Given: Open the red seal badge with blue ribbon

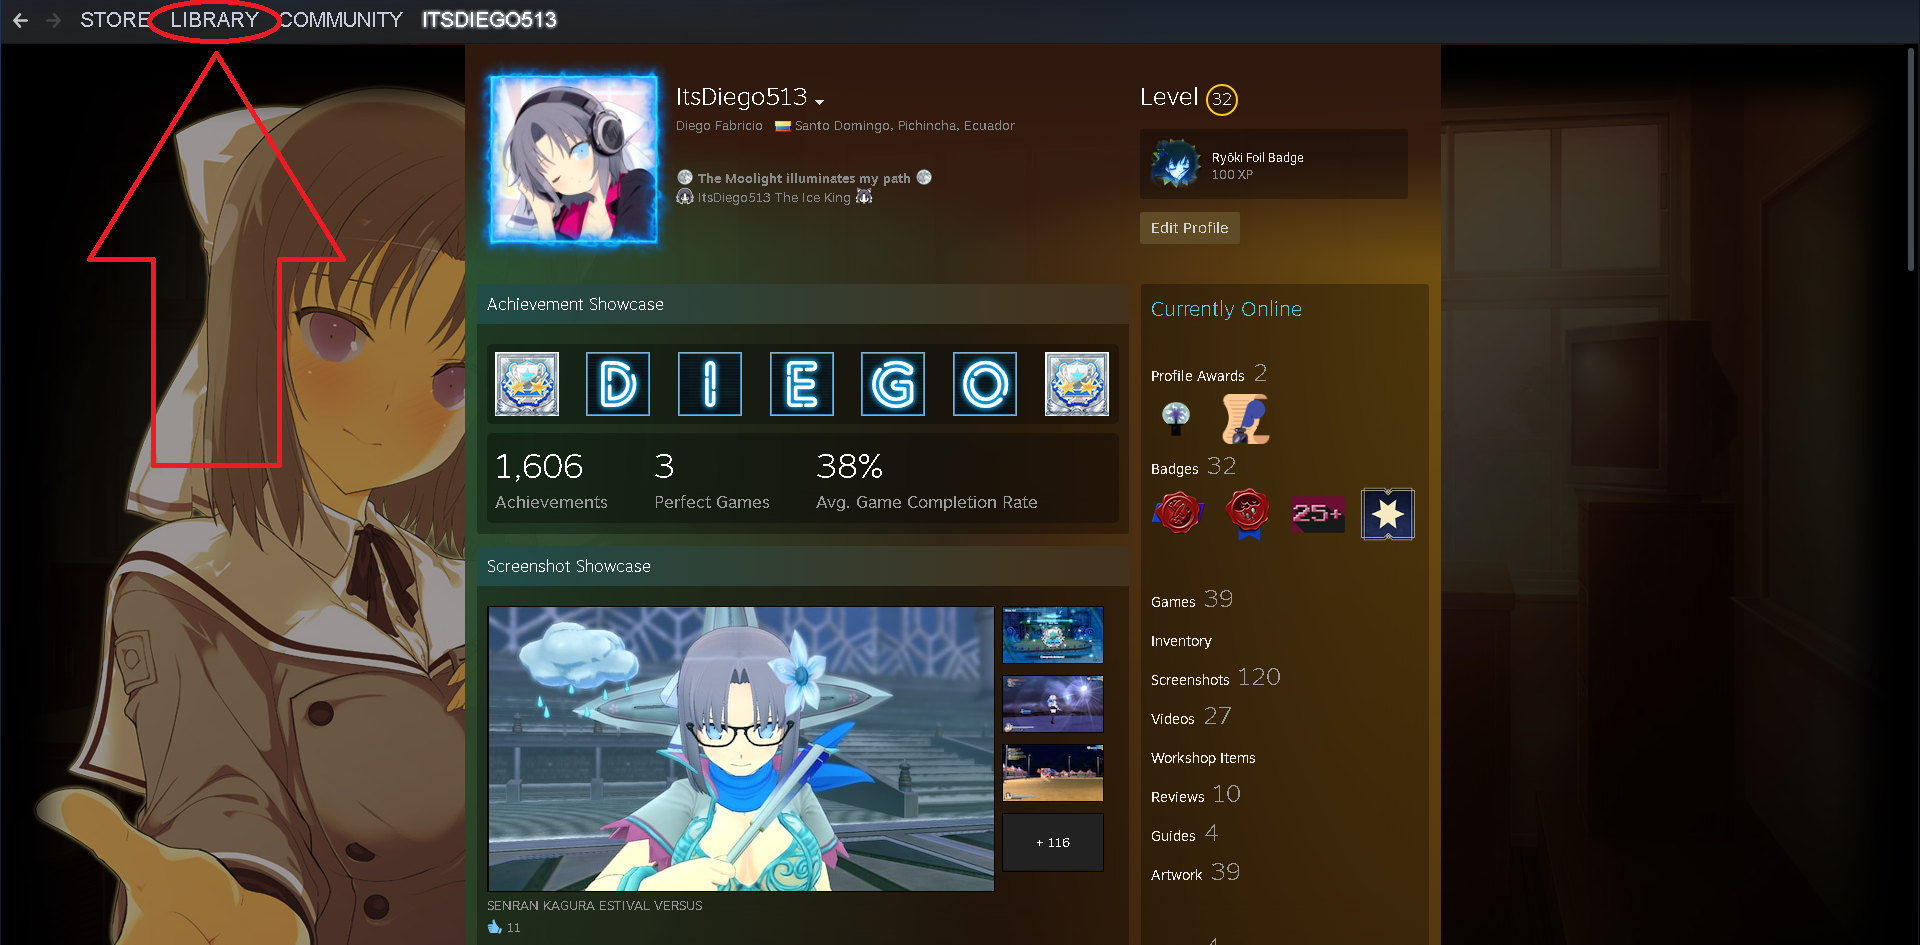Looking at the screenshot, I should click(1248, 513).
